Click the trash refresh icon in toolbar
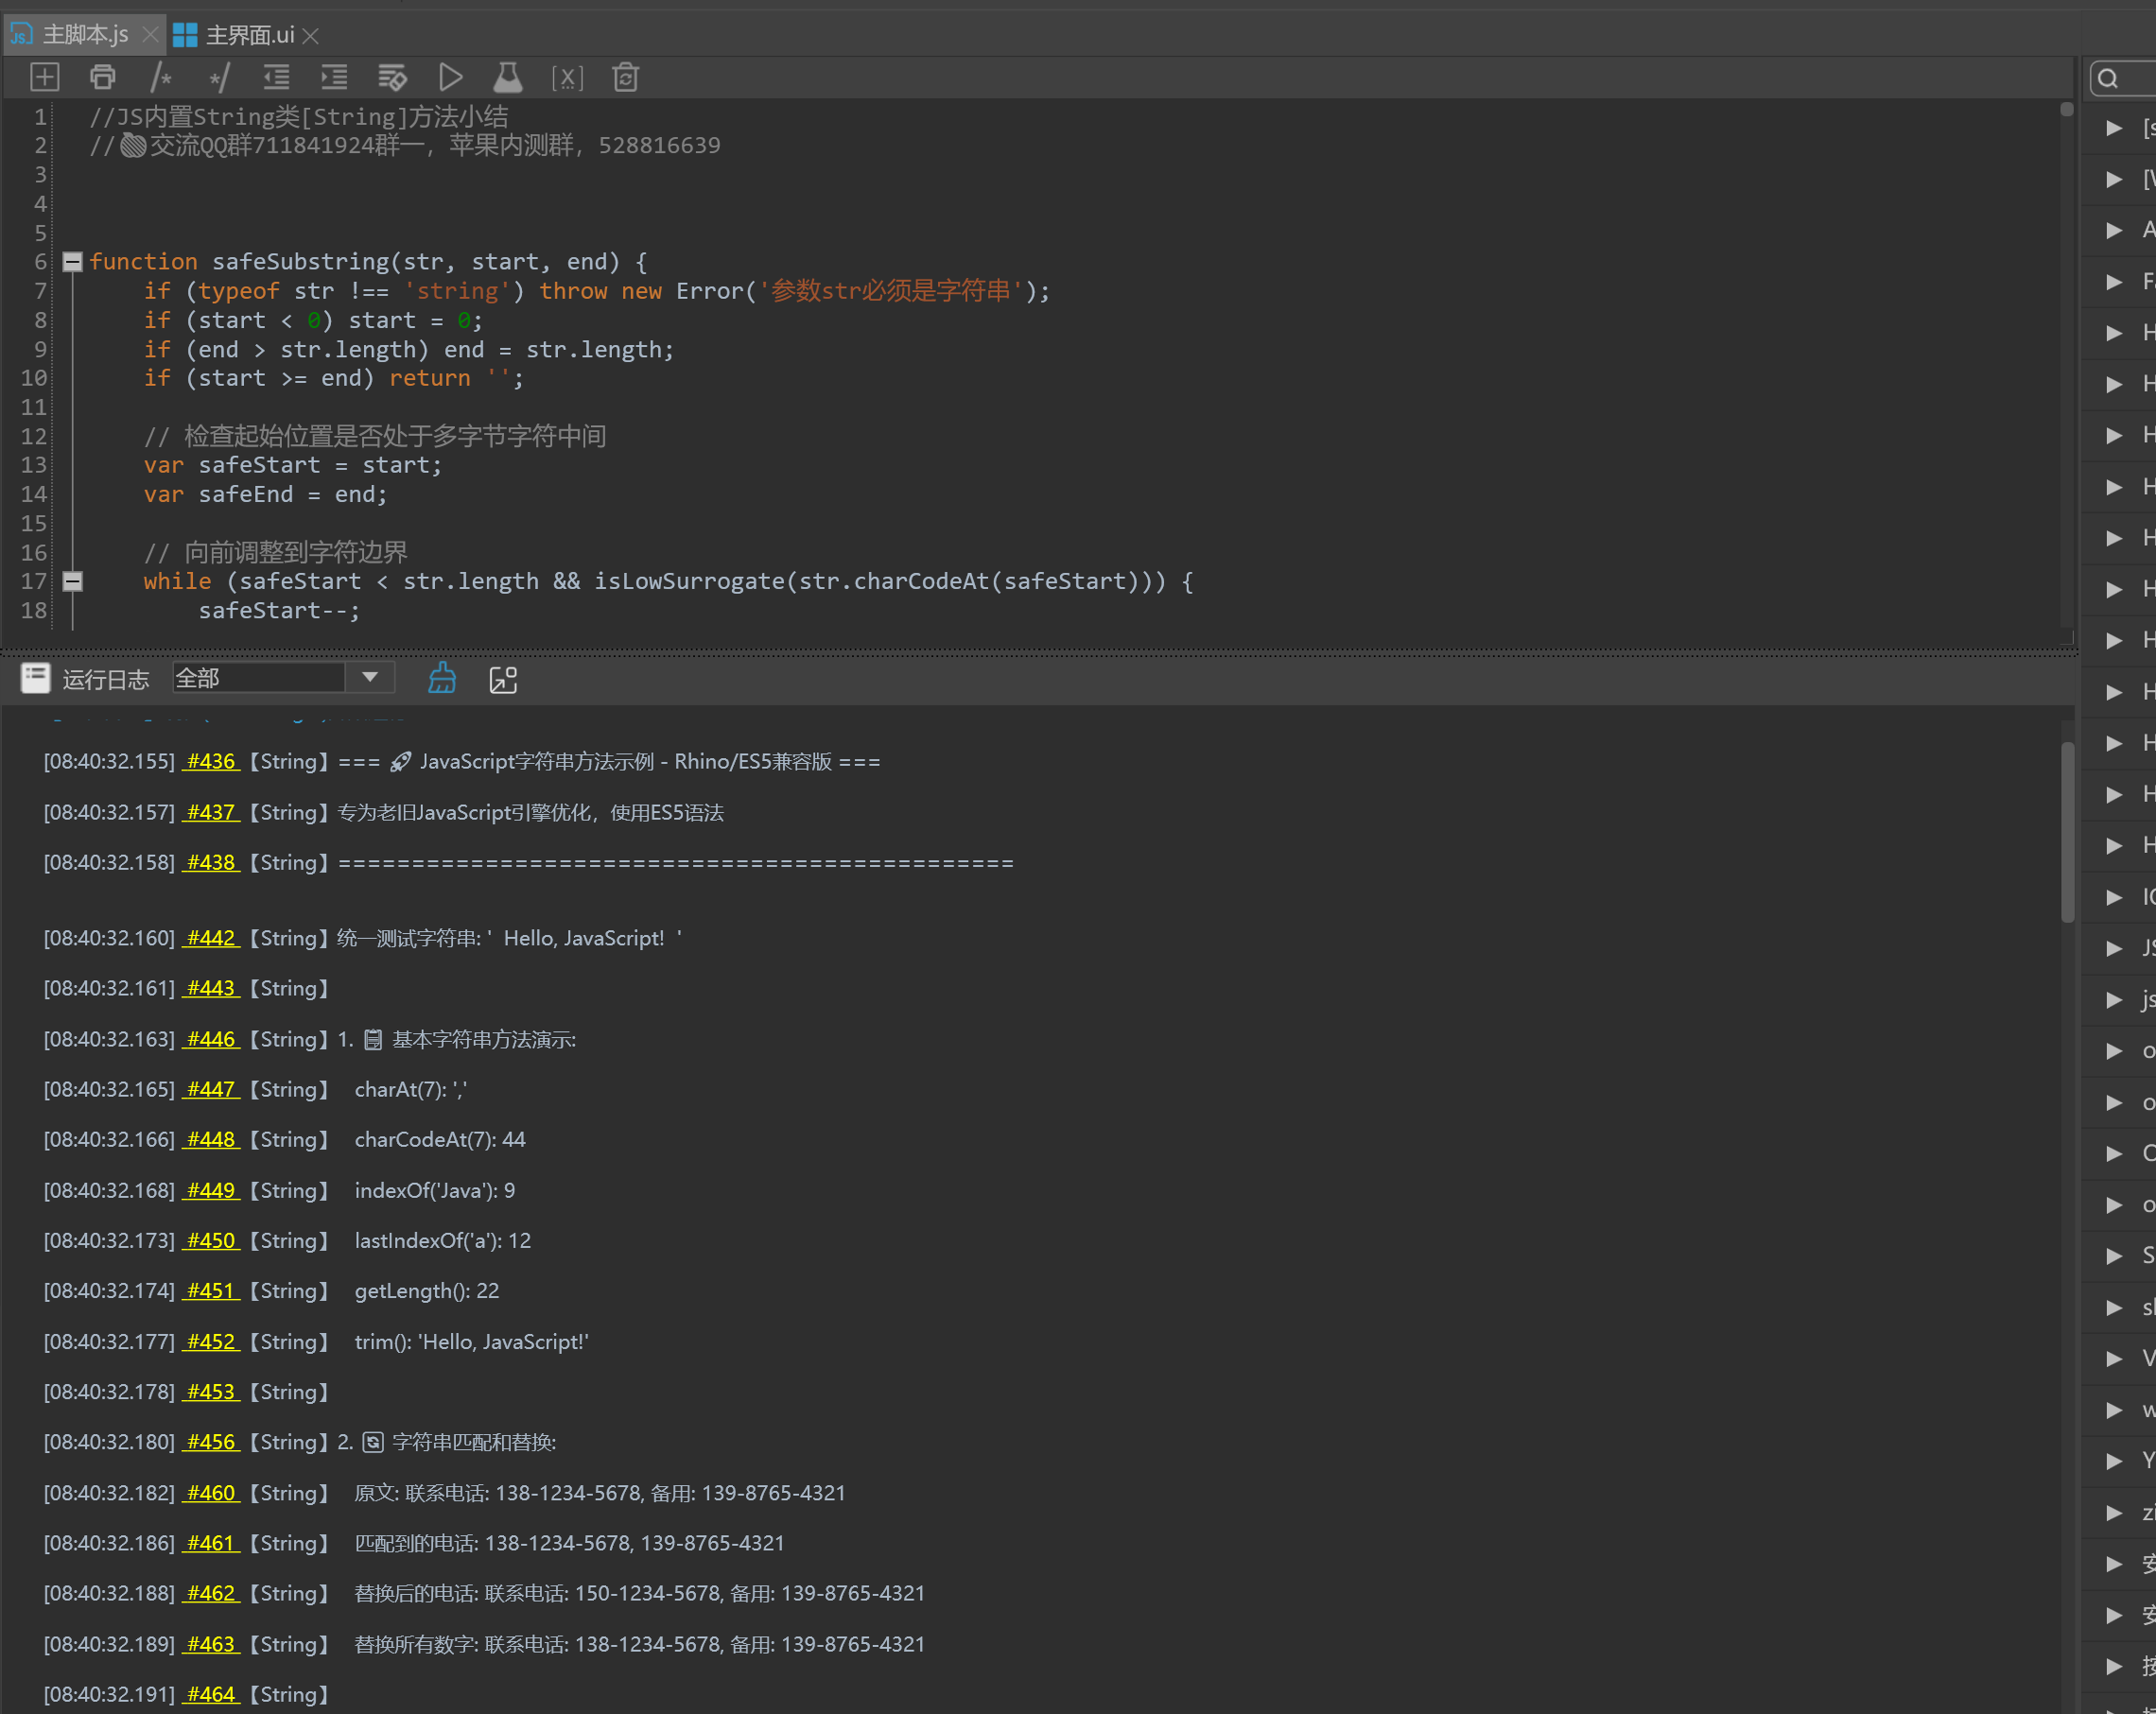The image size is (2156, 1714). click(x=626, y=77)
